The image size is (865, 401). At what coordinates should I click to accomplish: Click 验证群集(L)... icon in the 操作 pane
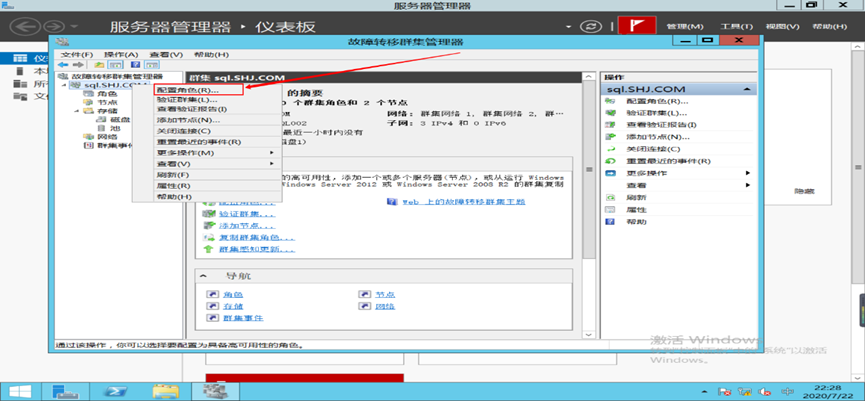pyautogui.click(x=610, y=113)
